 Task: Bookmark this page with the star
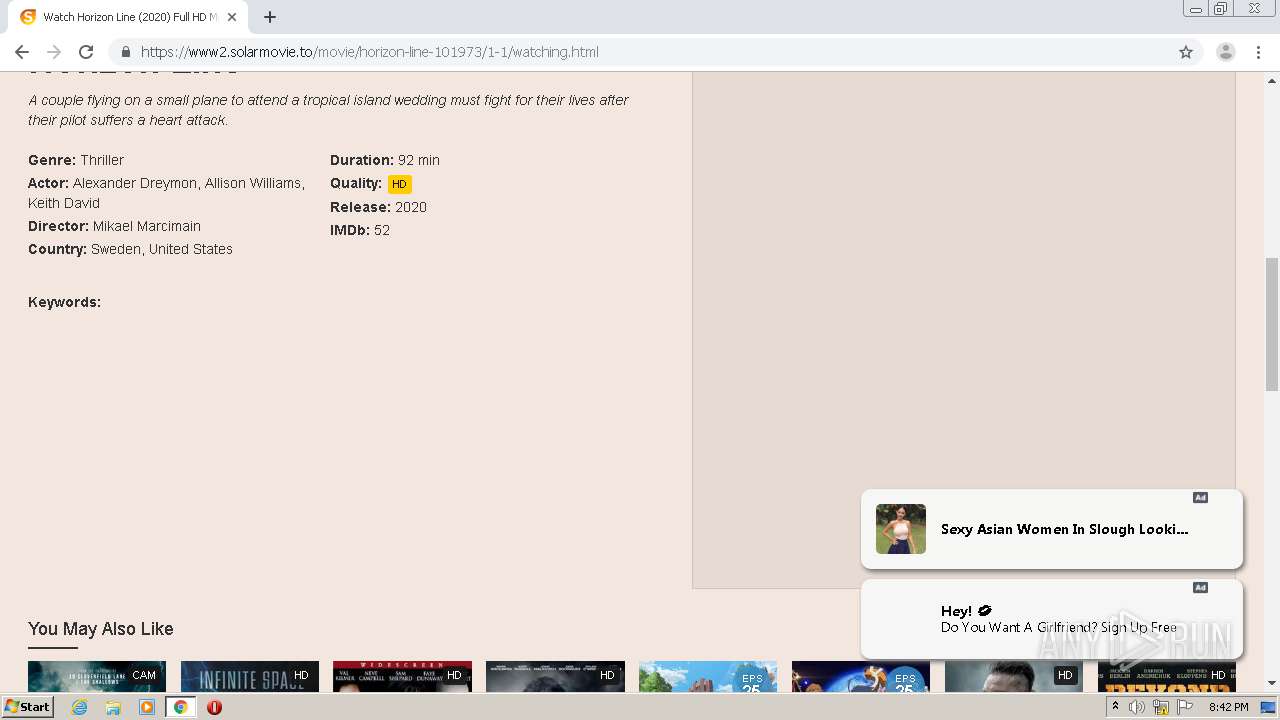(x=1186, y=52)
